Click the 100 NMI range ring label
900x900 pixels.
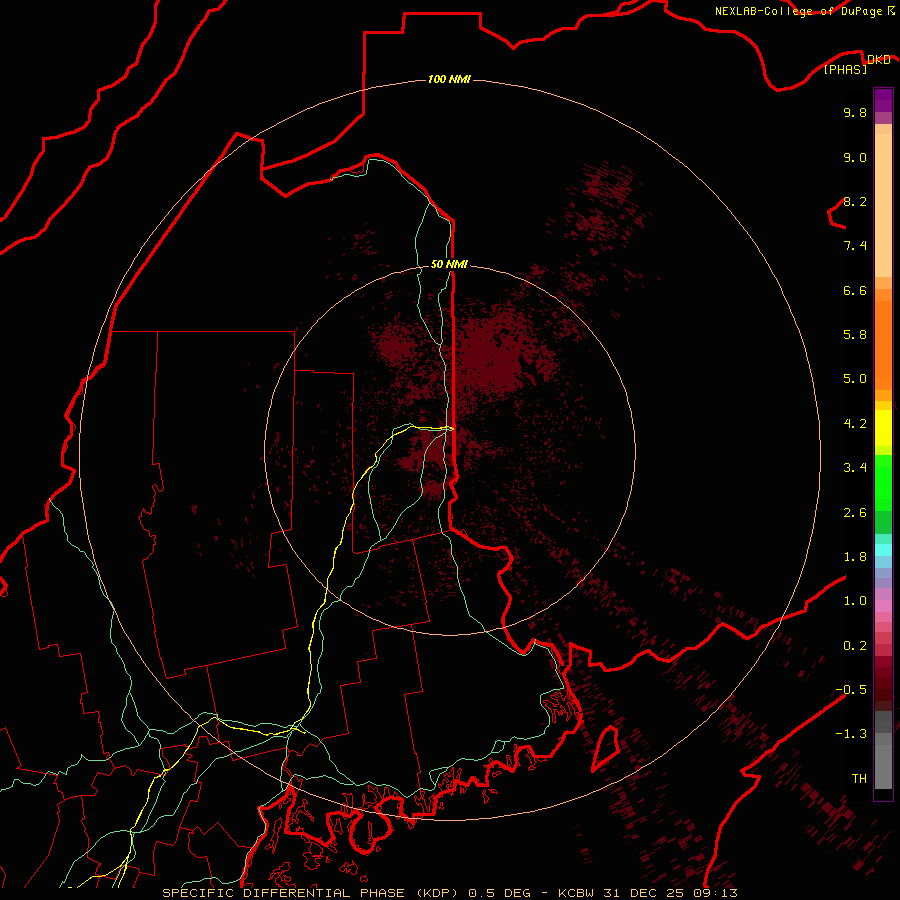(449, 79)
